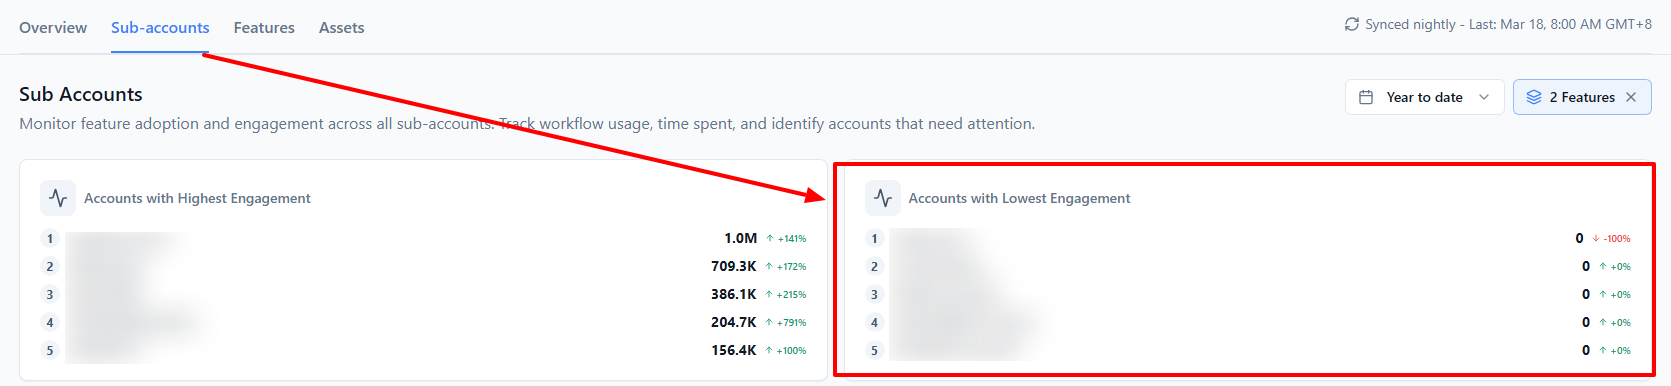Click rank 1 badge in Highest Engagement
This screenshot has height=386, width=1671.
50,238
